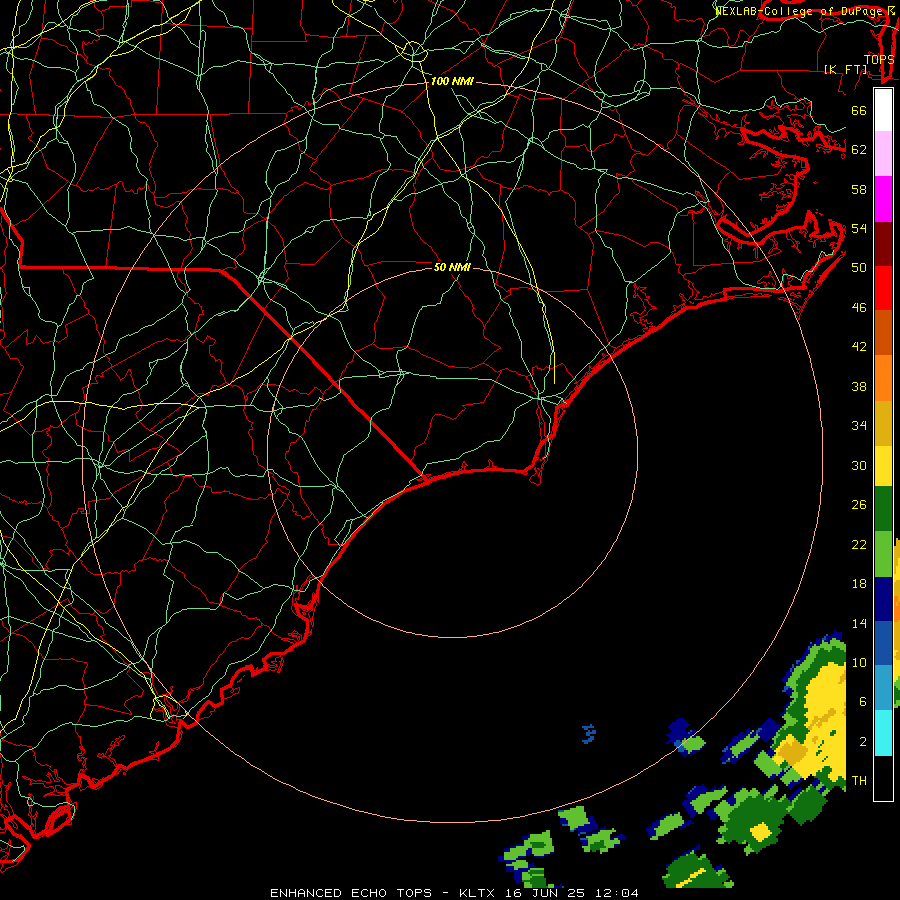
Task: Click the 12:04 timestamp
Action: 617,893
